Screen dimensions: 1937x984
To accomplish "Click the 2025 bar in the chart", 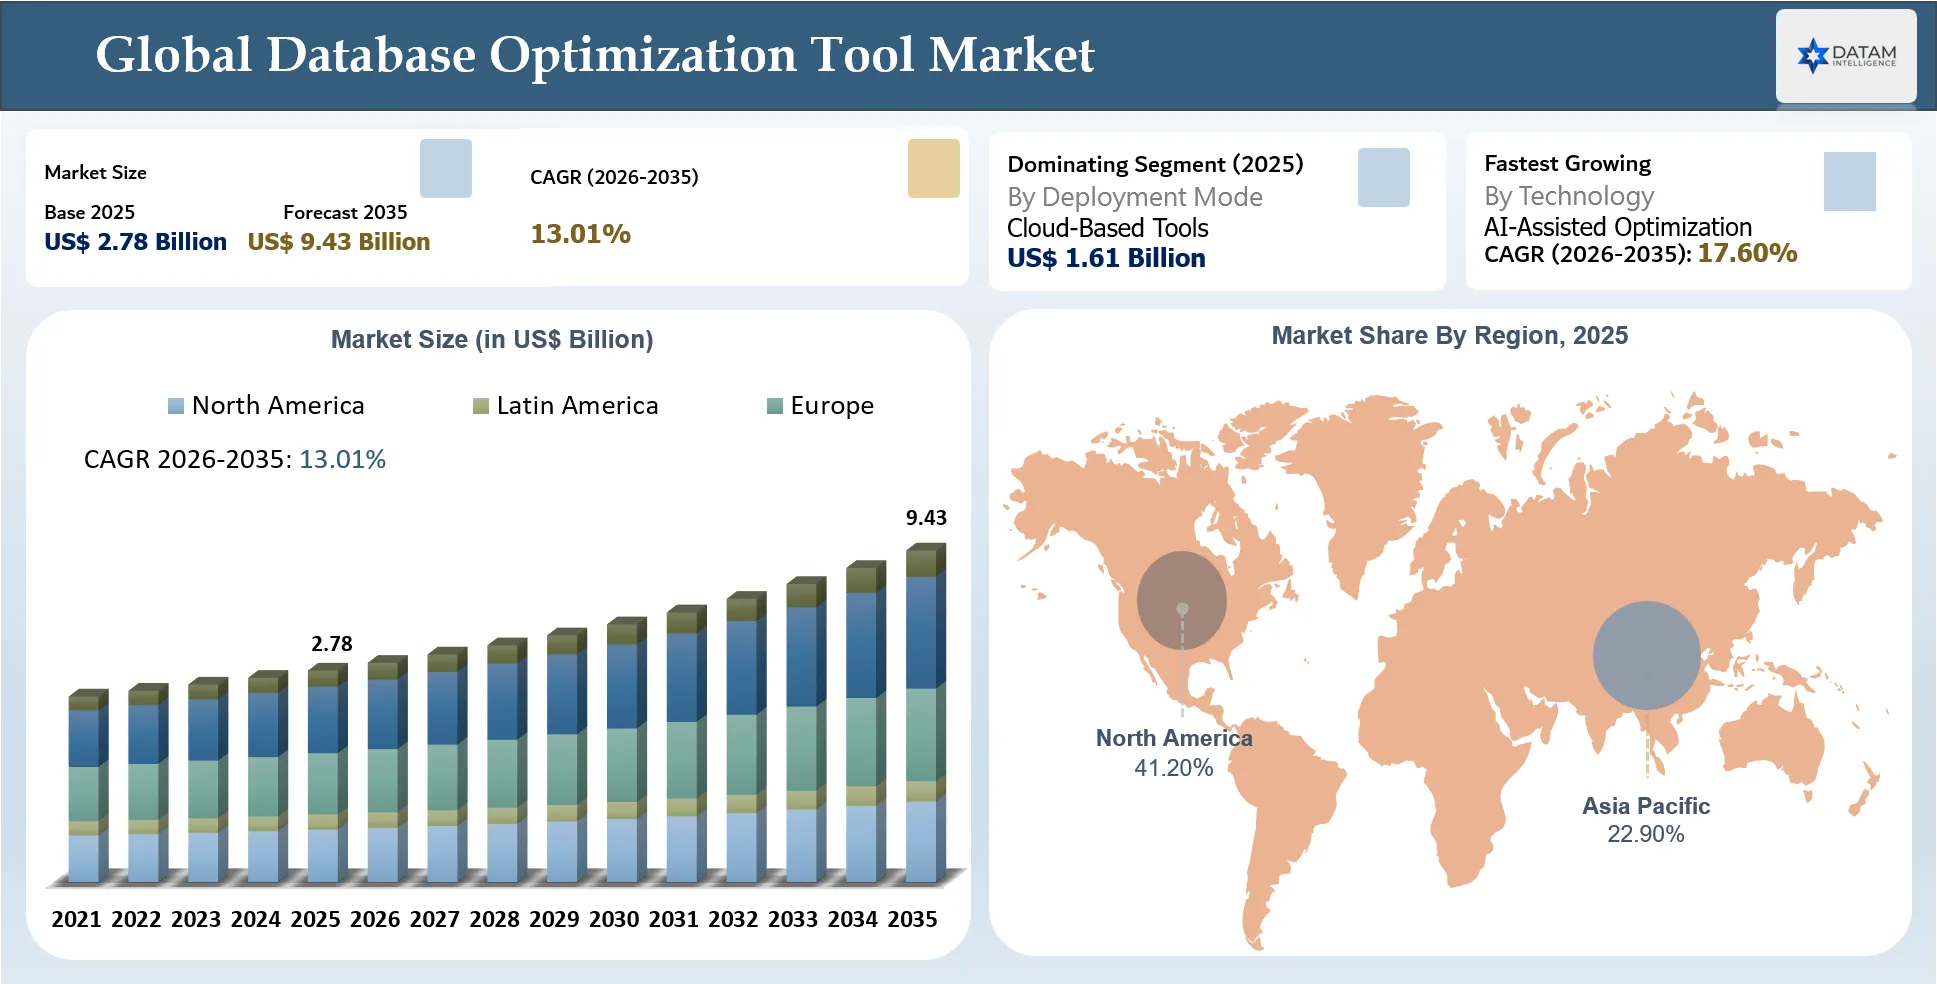I will pyautogui.click(x=327, y=774).
